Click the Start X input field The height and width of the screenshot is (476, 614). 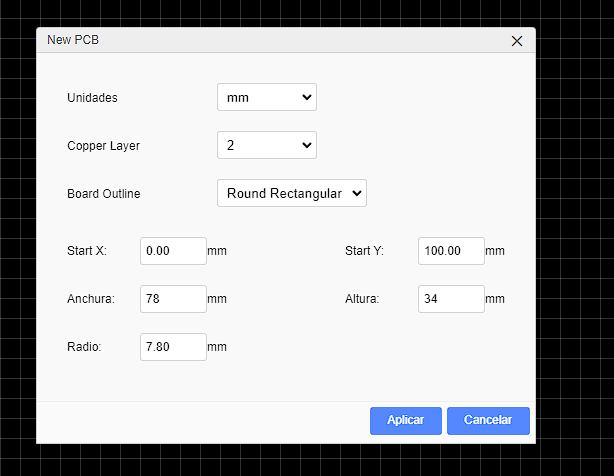pos(173,251)
